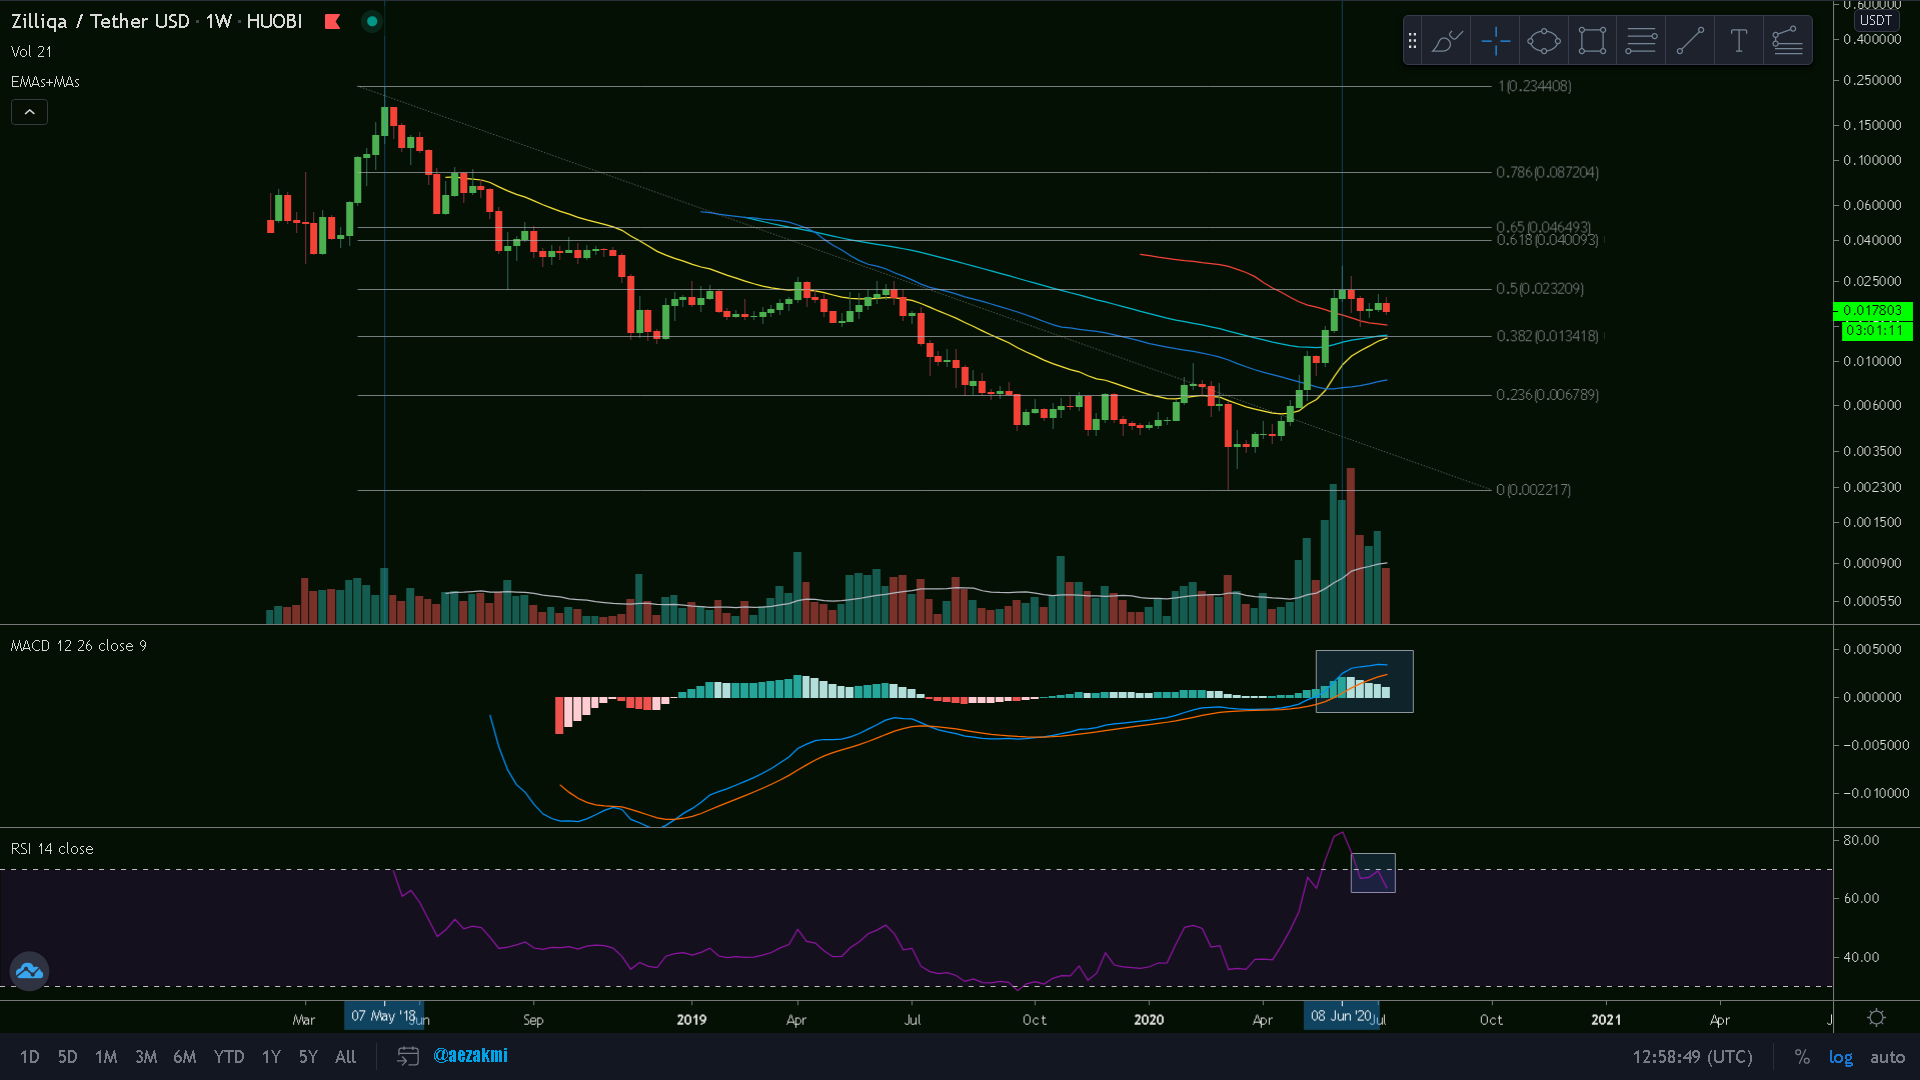Open the go to date picker
Screen dimensions: 1920x1080
click(x=407, y=1056)
